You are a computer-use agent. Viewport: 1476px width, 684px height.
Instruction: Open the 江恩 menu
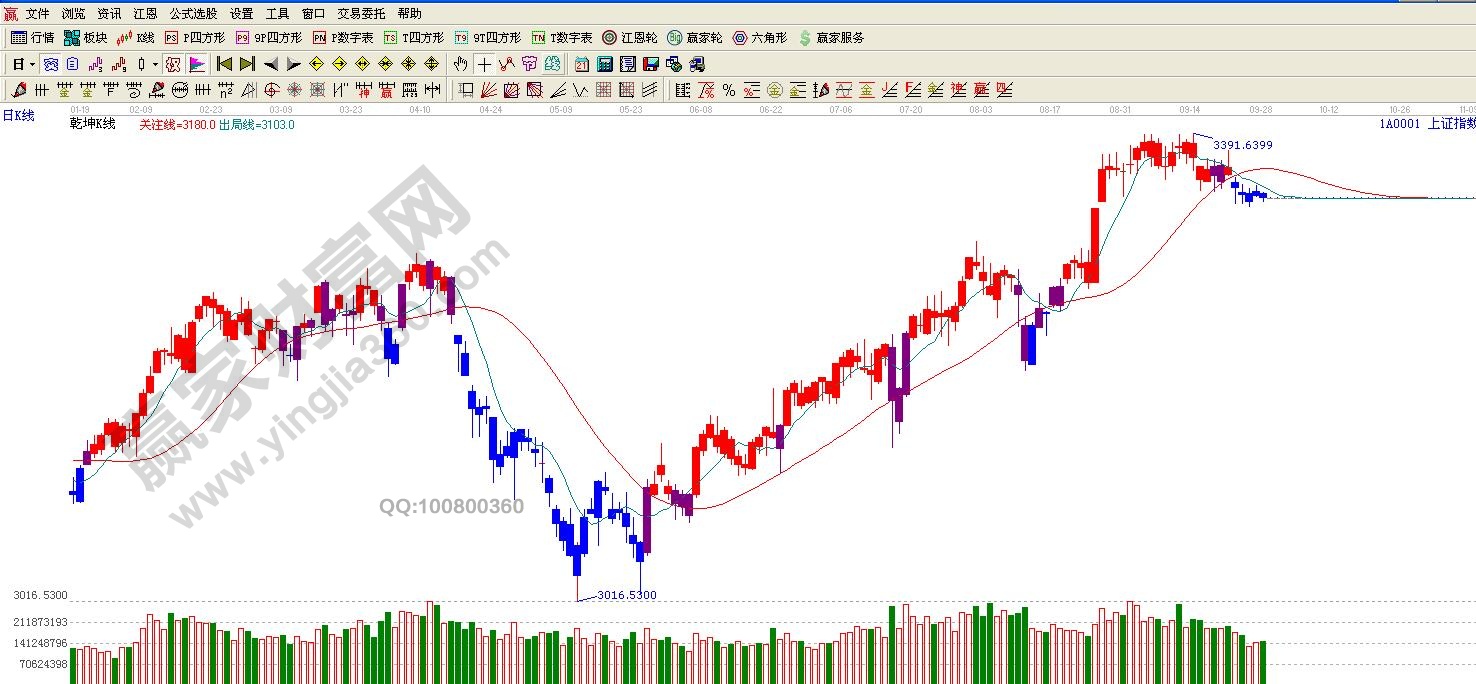(145, 14)
